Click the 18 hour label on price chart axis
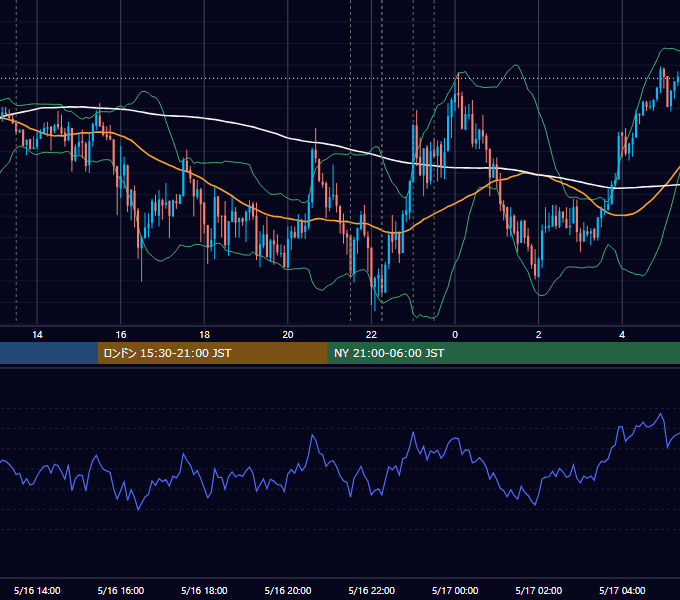This screenshot has width=680, height=600. pyautogui.click(x=204, y=335)
